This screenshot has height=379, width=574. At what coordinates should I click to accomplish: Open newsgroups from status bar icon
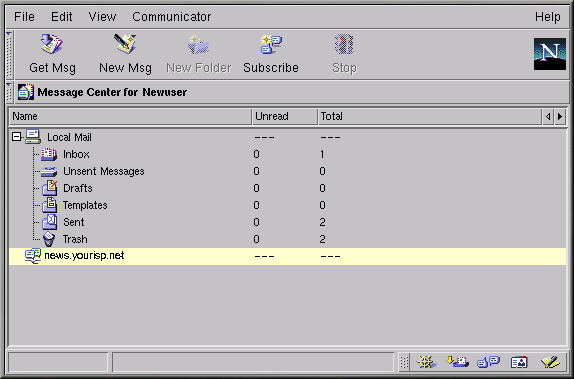488,362
